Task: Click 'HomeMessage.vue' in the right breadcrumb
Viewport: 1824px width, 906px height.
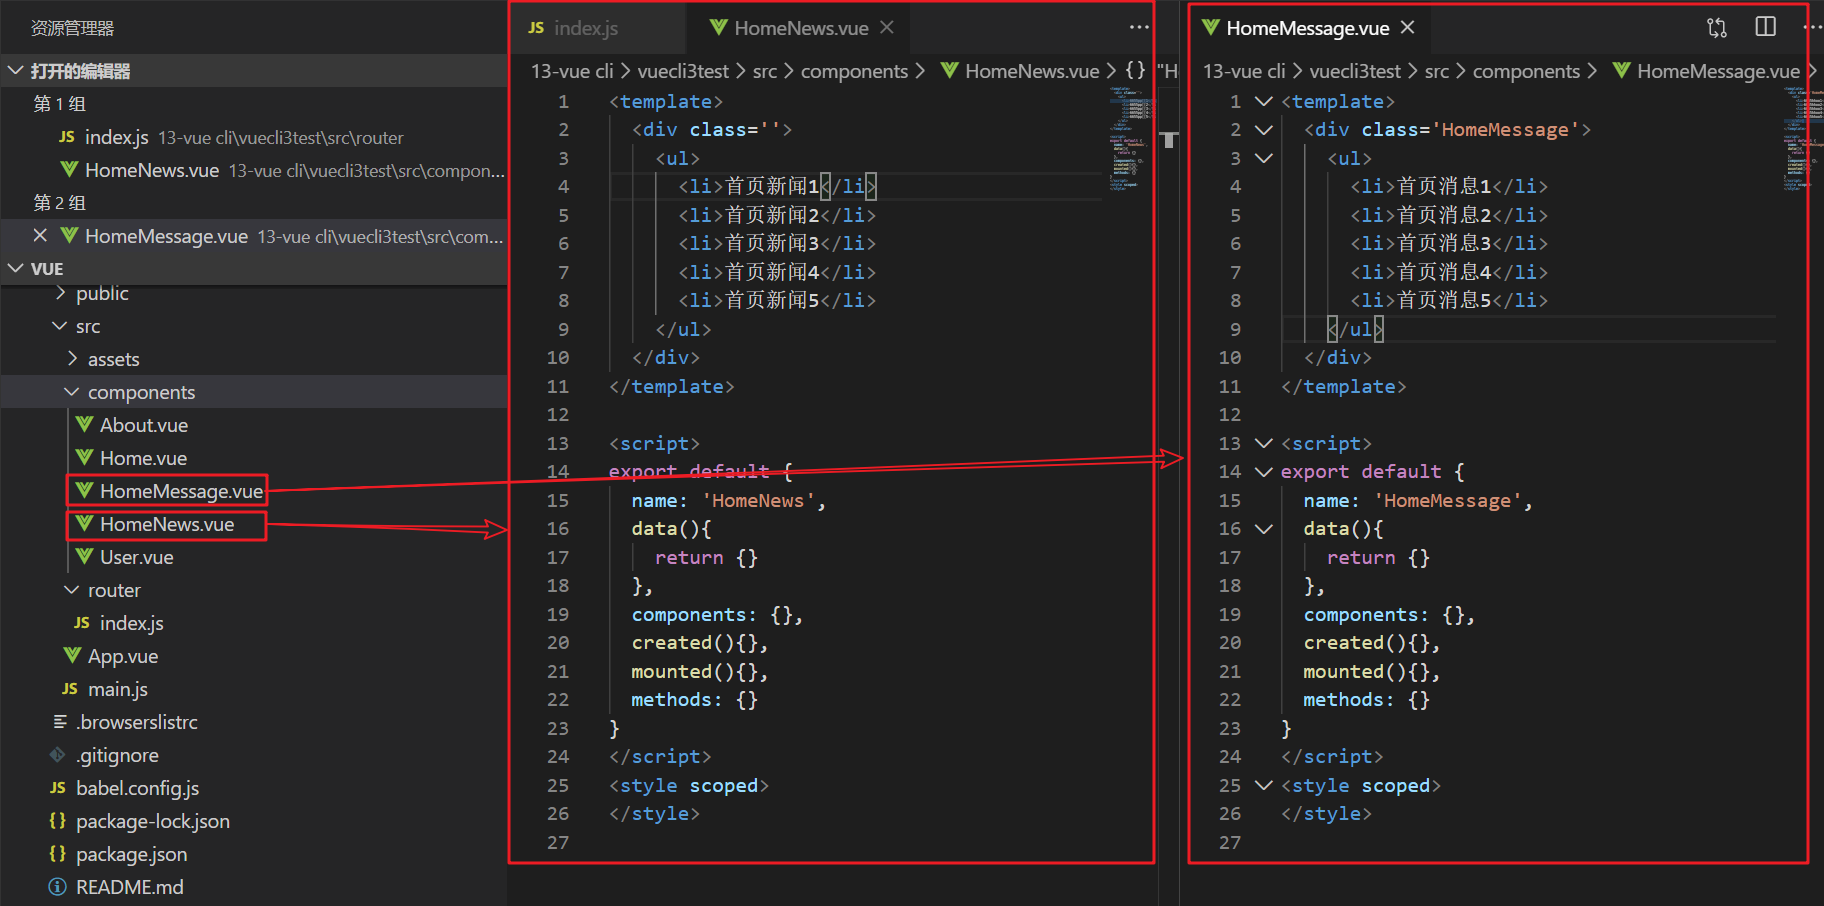Action: click(x=1718, y=71)
